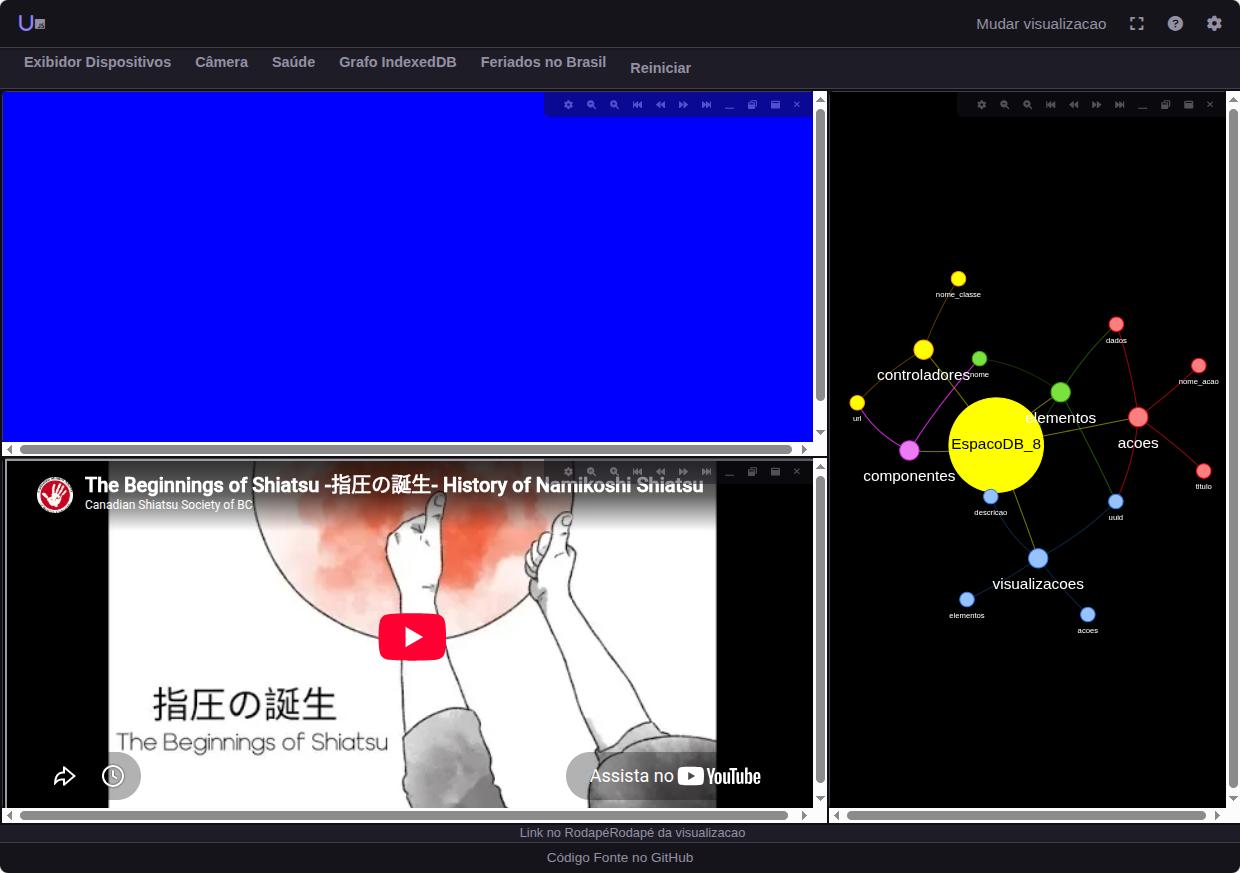1240x873 pixels.
Task: Skip to first in blue panel toolbar
Action: pyautogui.click(x=637, y=105)
